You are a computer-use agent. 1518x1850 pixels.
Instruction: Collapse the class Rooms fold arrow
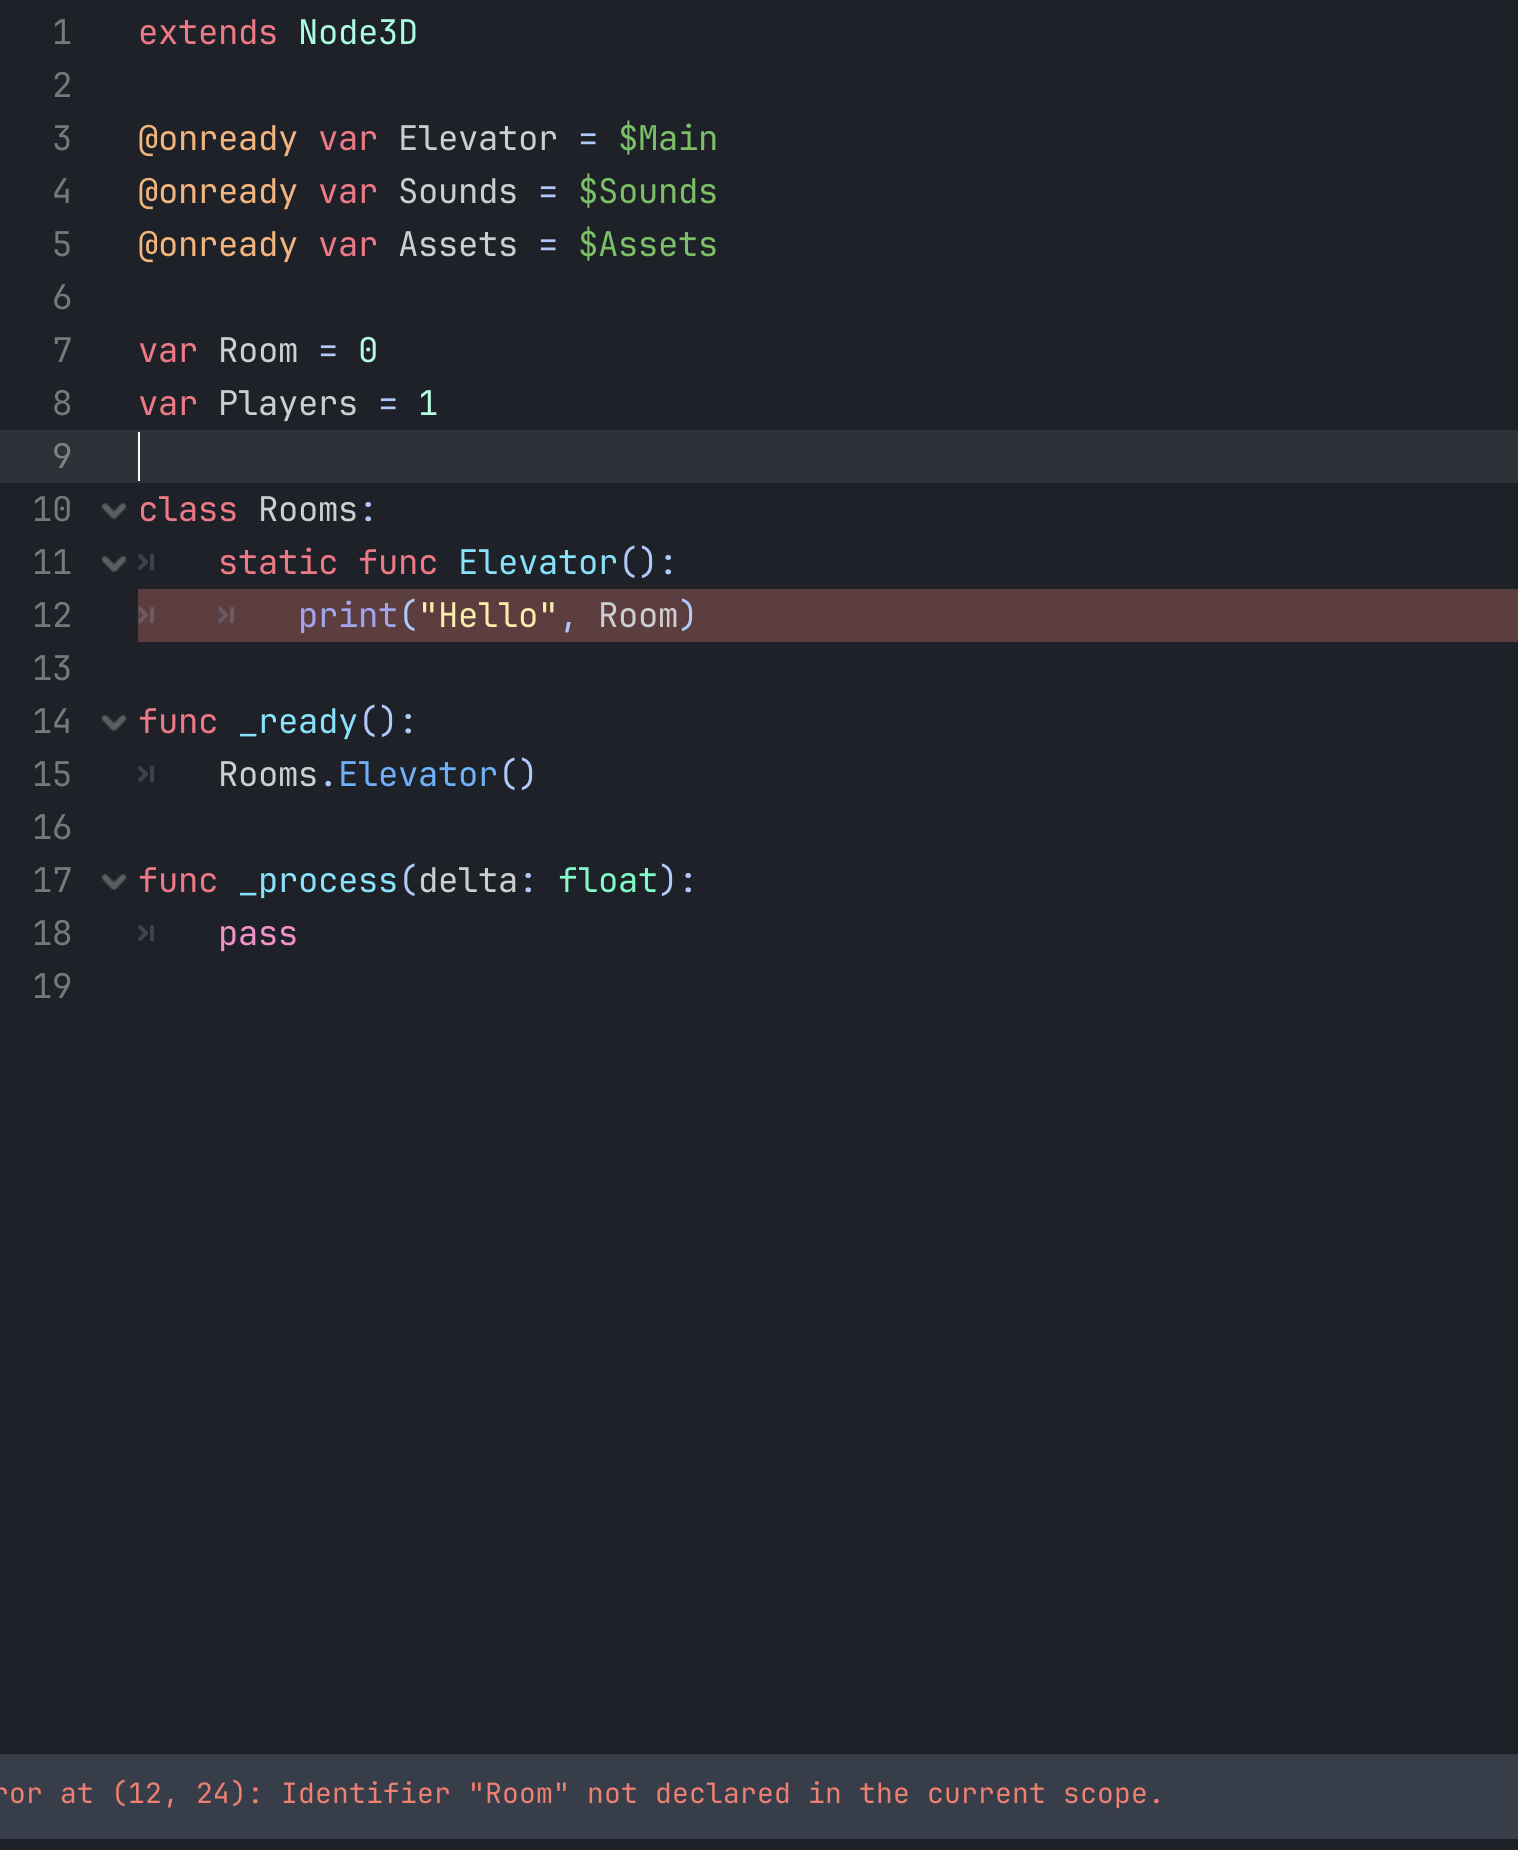pos(114,511)
